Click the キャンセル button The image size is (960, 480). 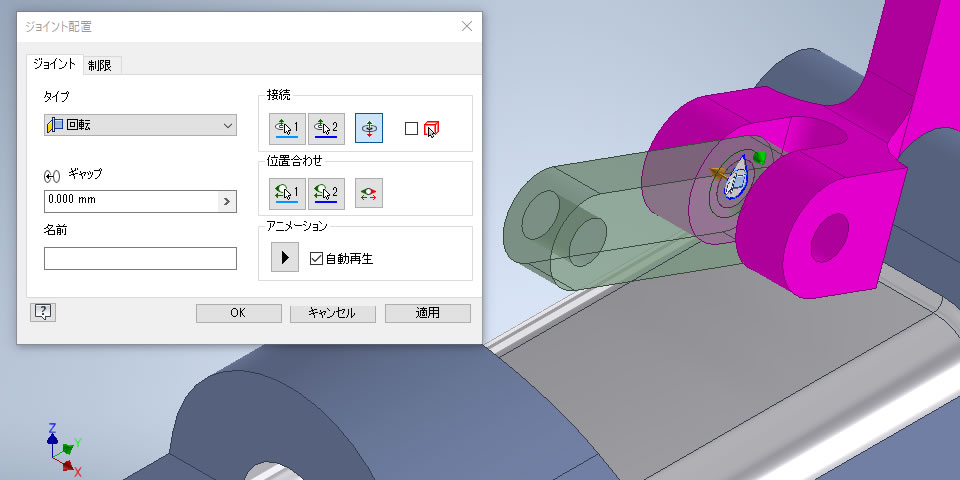(x=332, y=313)
